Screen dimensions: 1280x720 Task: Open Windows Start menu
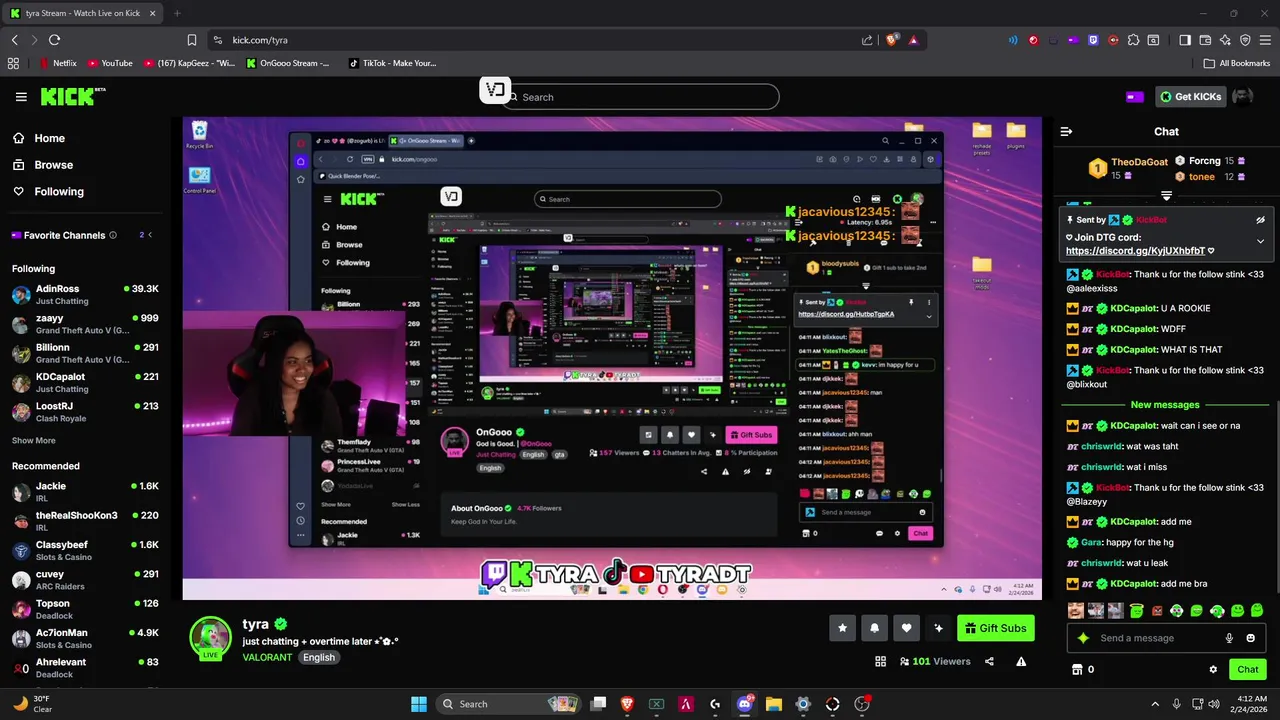point(419,704)
